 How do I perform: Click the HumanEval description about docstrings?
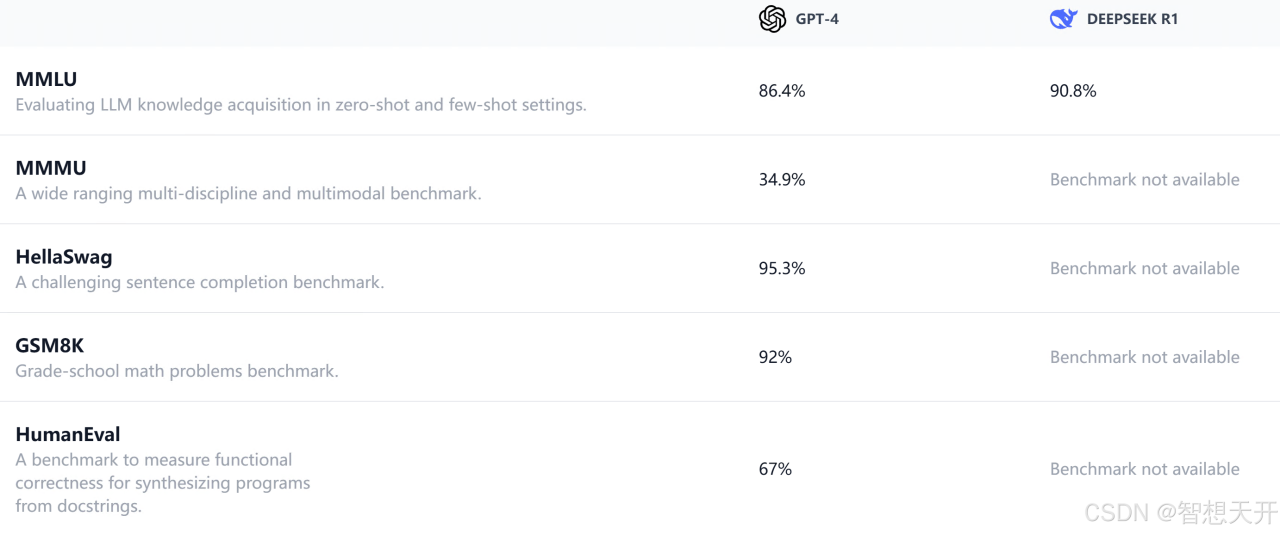click(x=163, y=483)
